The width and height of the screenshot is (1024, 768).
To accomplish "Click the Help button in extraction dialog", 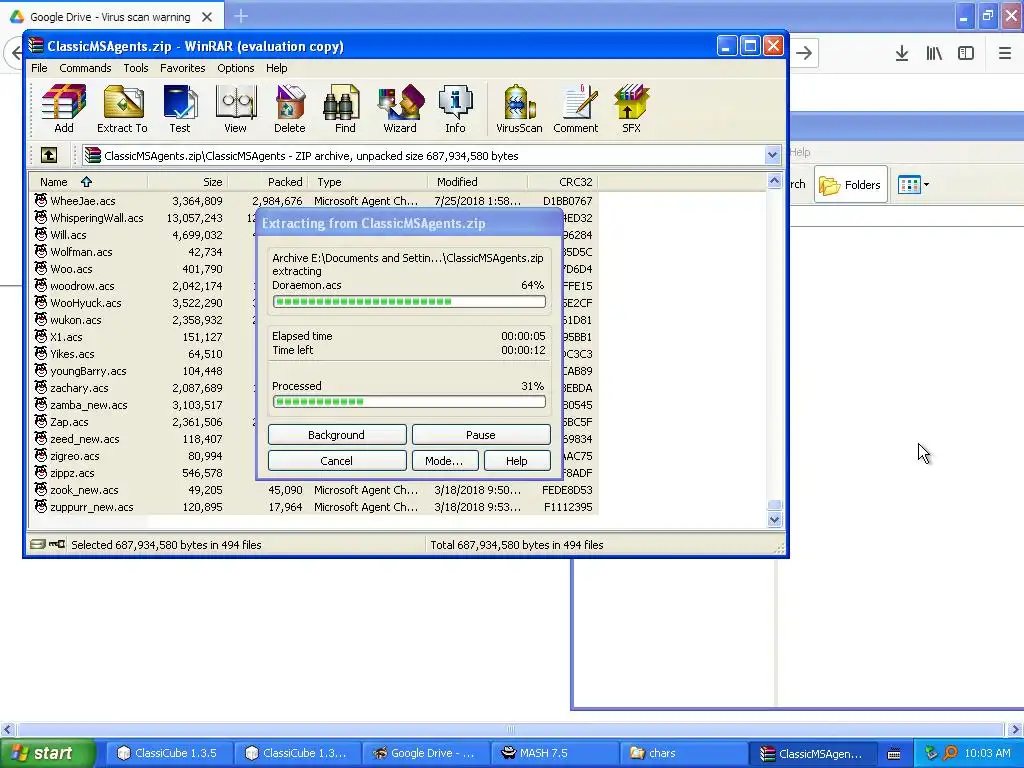I will click(x=517, y=460).
